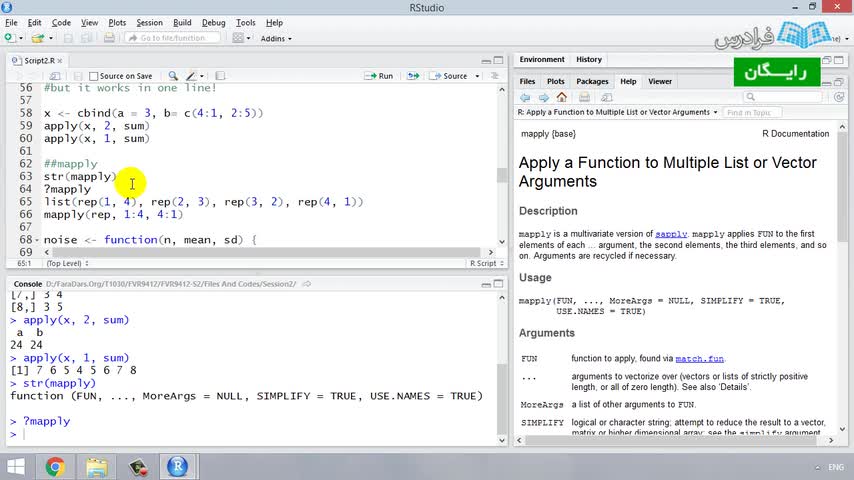This screenshot has height=480, width=854.
Task: Go back in Help history
Action: click(525, 97)
